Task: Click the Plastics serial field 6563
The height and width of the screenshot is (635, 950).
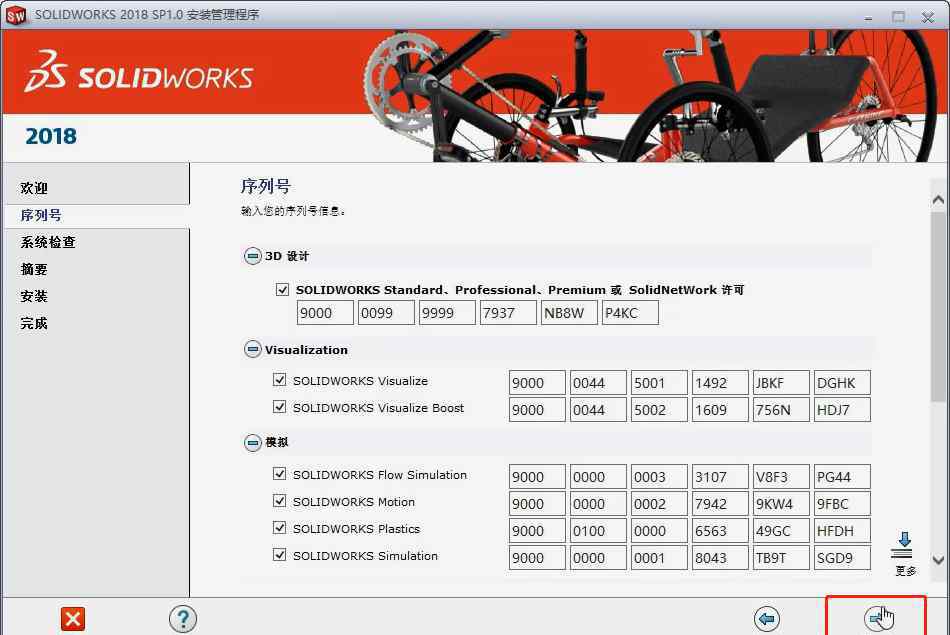Action: 720,531
